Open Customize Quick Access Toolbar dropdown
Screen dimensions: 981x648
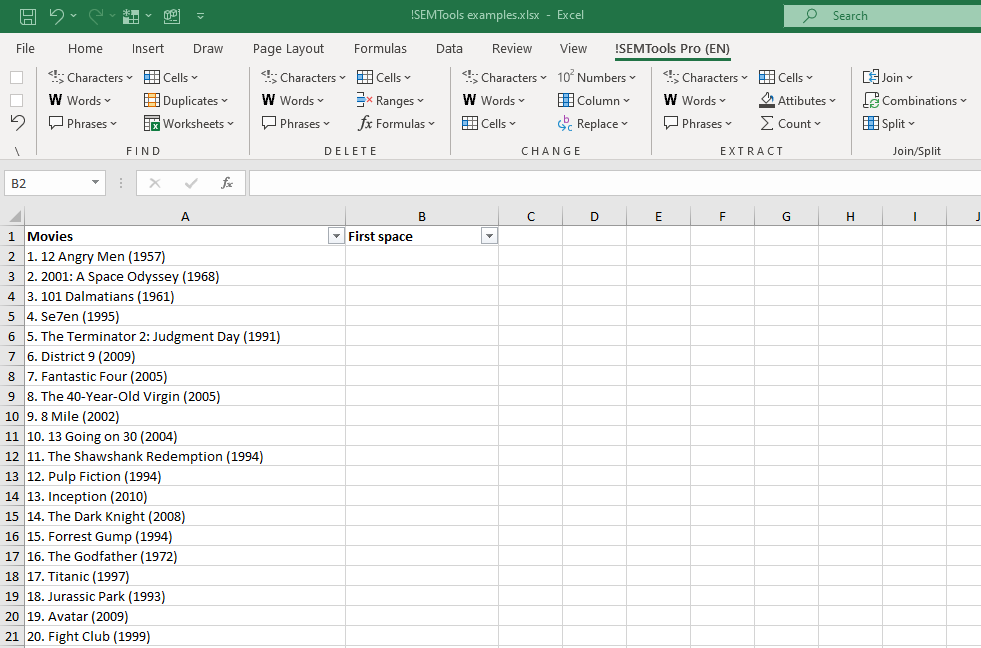click(x=200, y=16)
